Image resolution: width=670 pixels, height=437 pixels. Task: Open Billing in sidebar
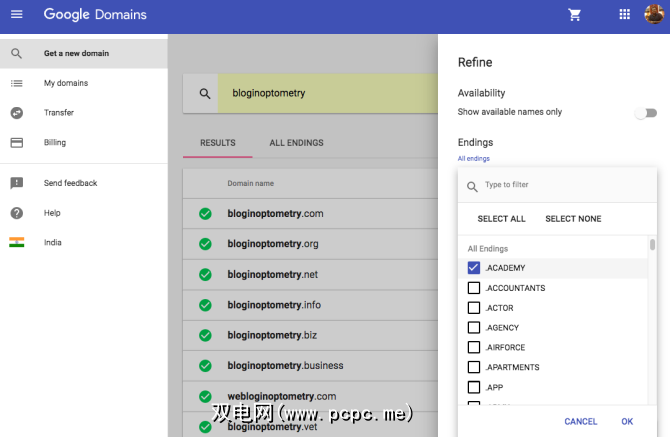[84, 143]
